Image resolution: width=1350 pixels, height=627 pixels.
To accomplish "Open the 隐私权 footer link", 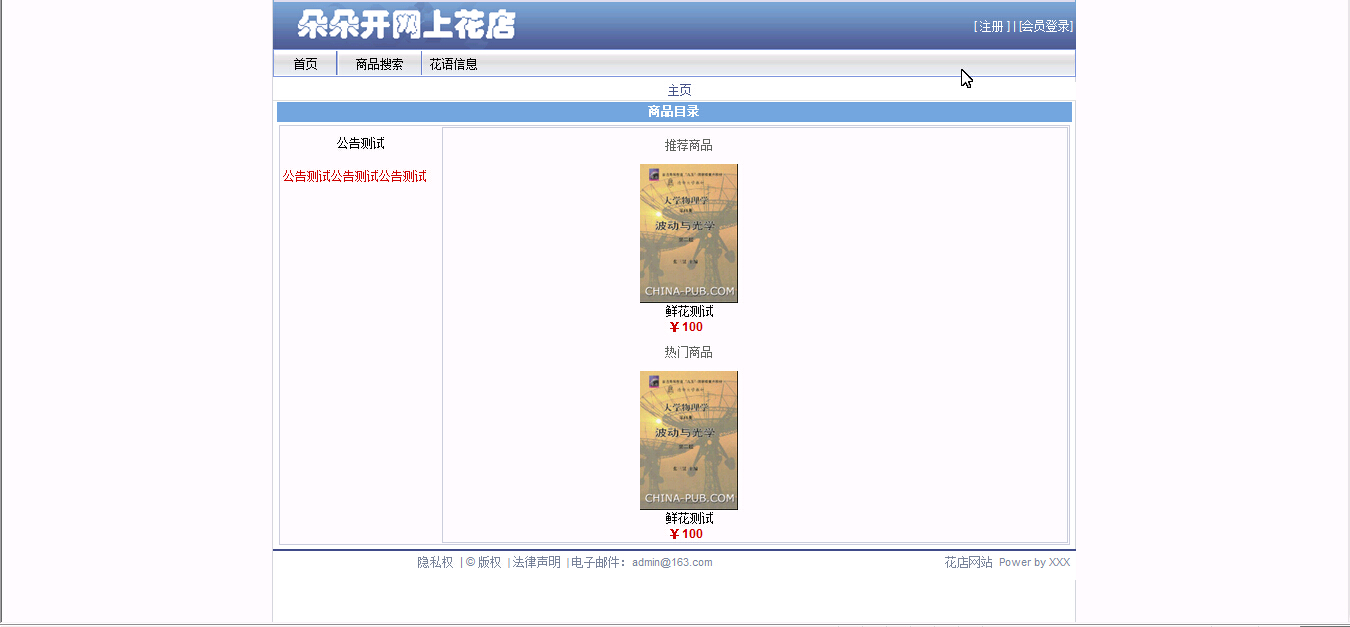I will (435, 562).
